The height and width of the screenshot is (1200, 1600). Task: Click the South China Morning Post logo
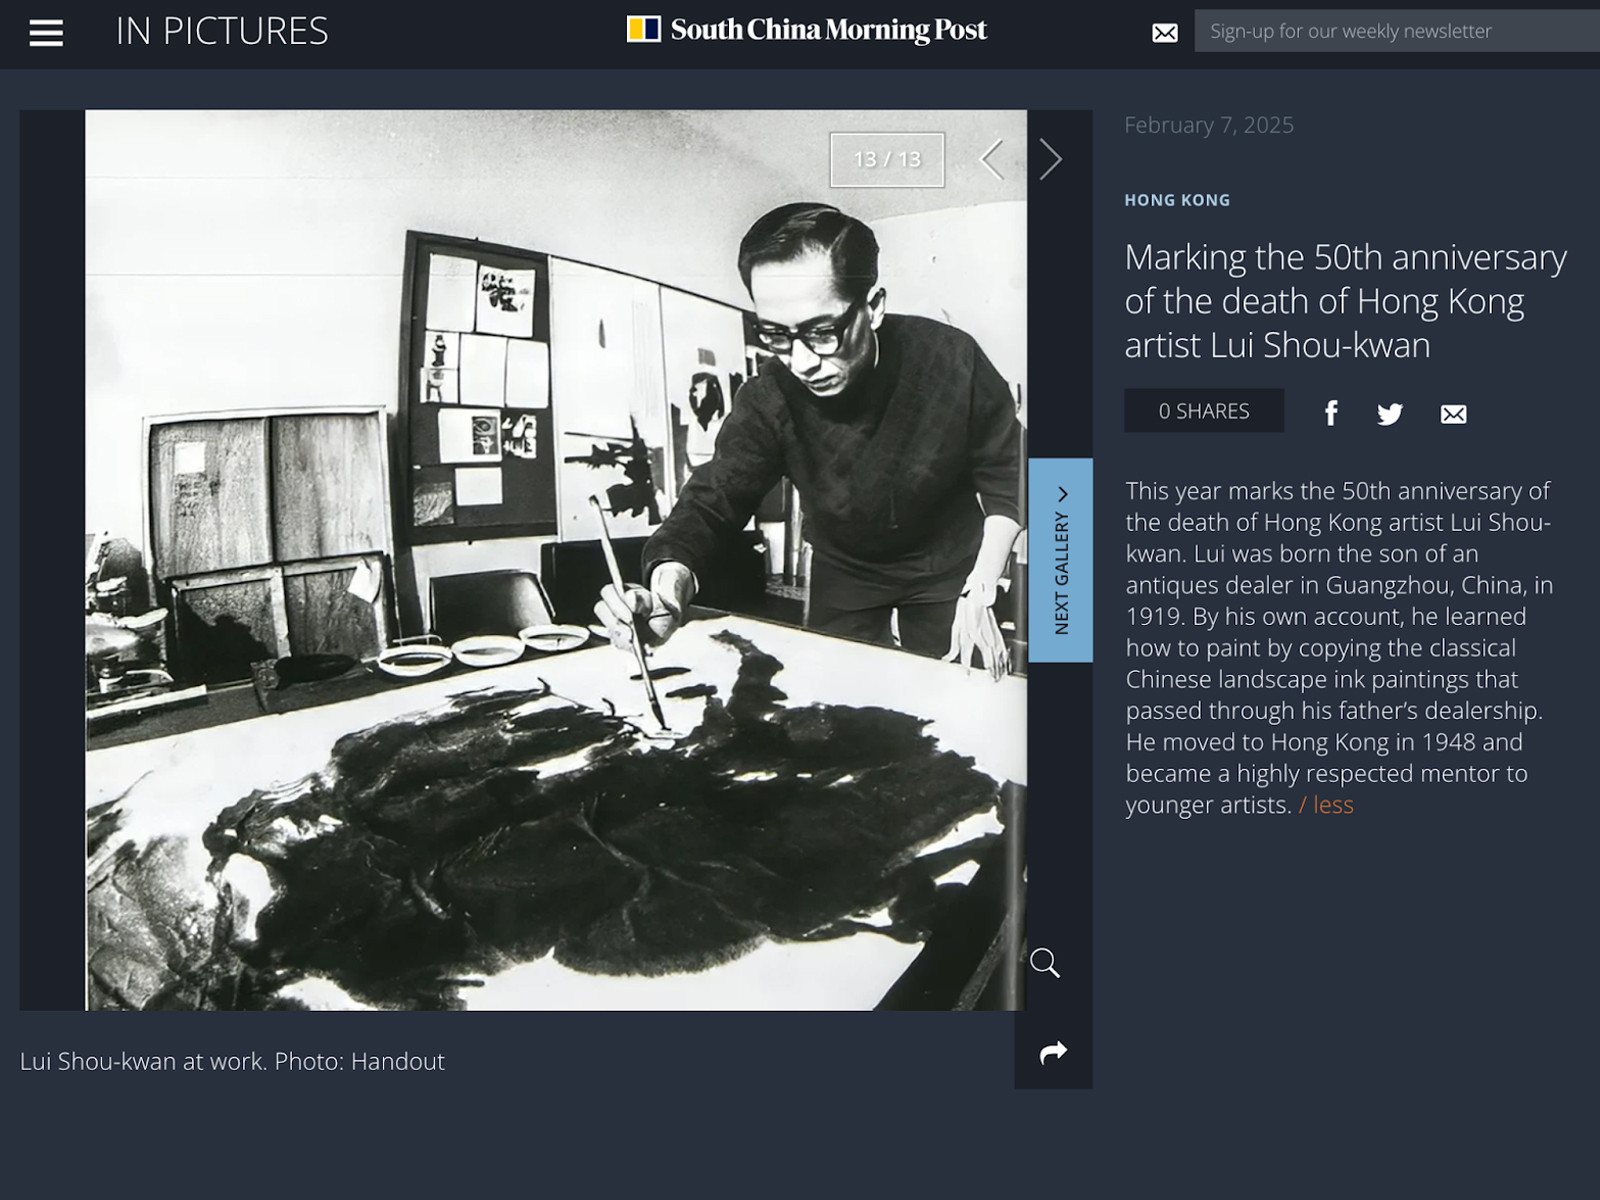pyautogui.click(x=806, y=30)
